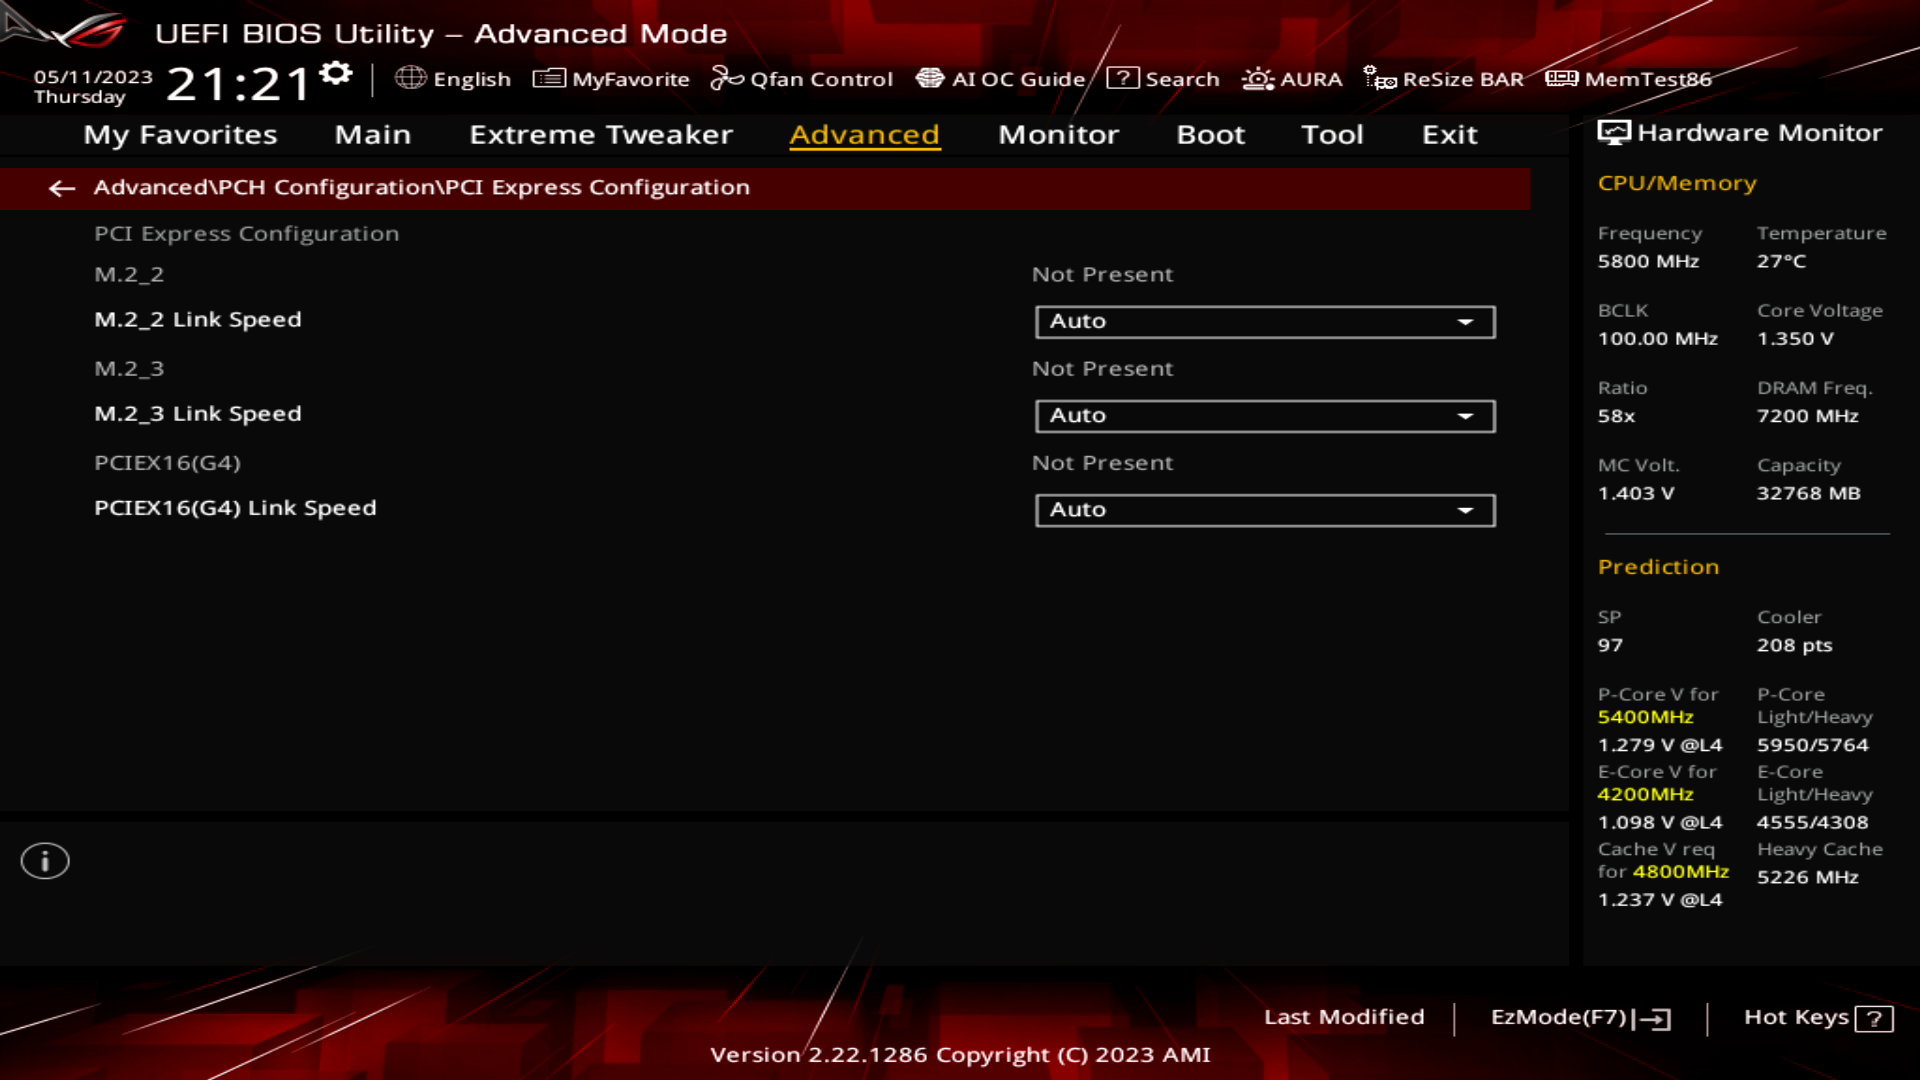1920x1080 pixels.
Task: Click the Search icon
Action: [1120, 78]
